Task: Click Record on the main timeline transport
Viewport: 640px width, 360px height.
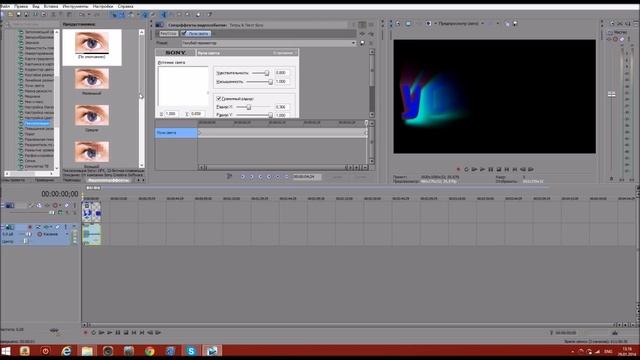Action: tap(86, 333)
